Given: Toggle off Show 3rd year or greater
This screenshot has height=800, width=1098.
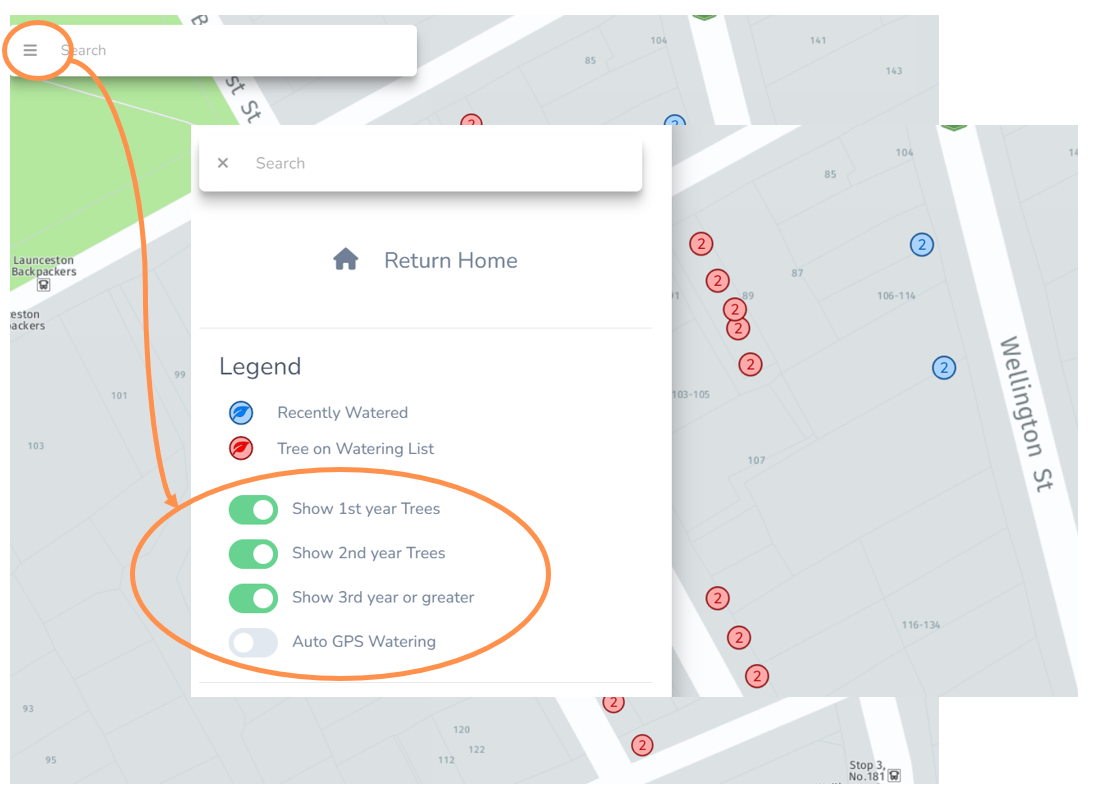Looking at the screenshot, I should pyautogui.click(x=253, y=598).
